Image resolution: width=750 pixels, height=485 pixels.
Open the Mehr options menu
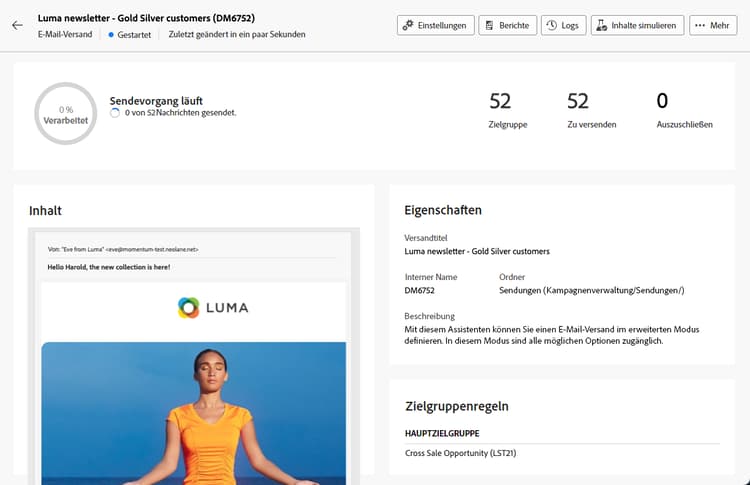click(x=713, y=25)
